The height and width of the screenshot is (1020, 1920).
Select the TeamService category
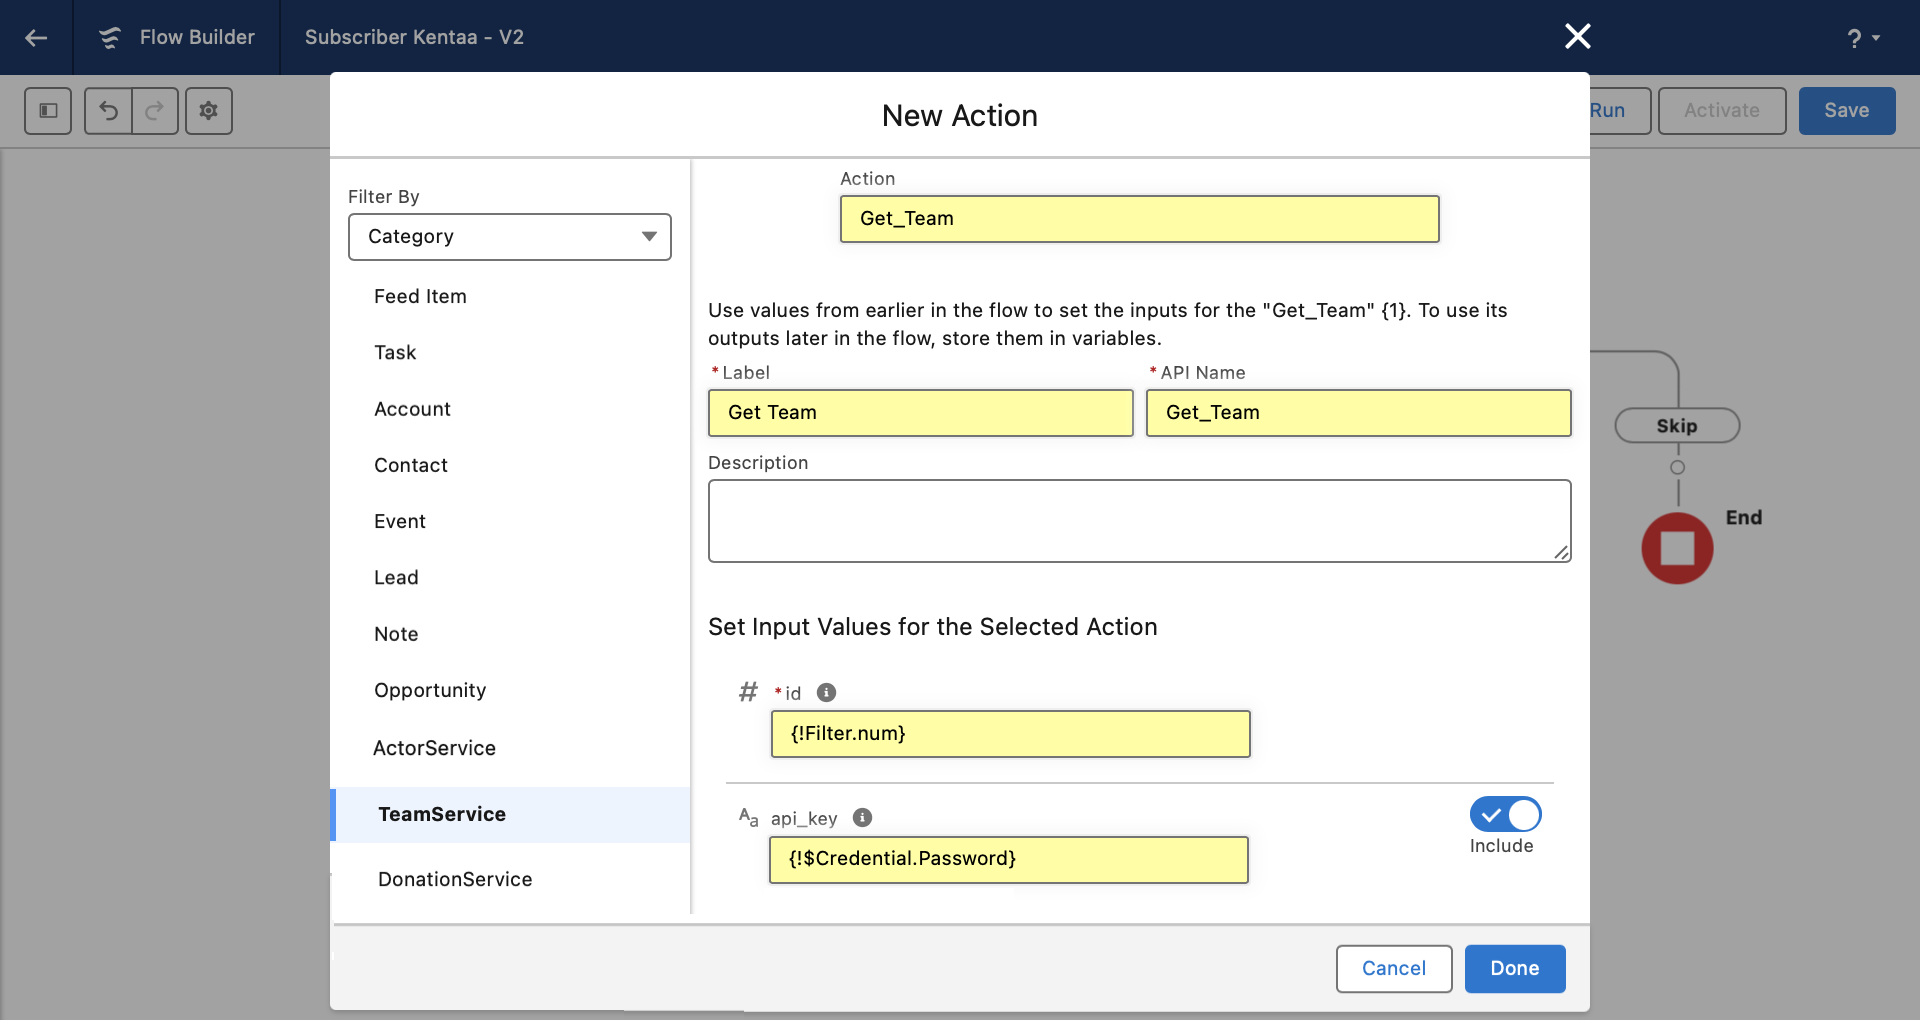pos(510,814)
